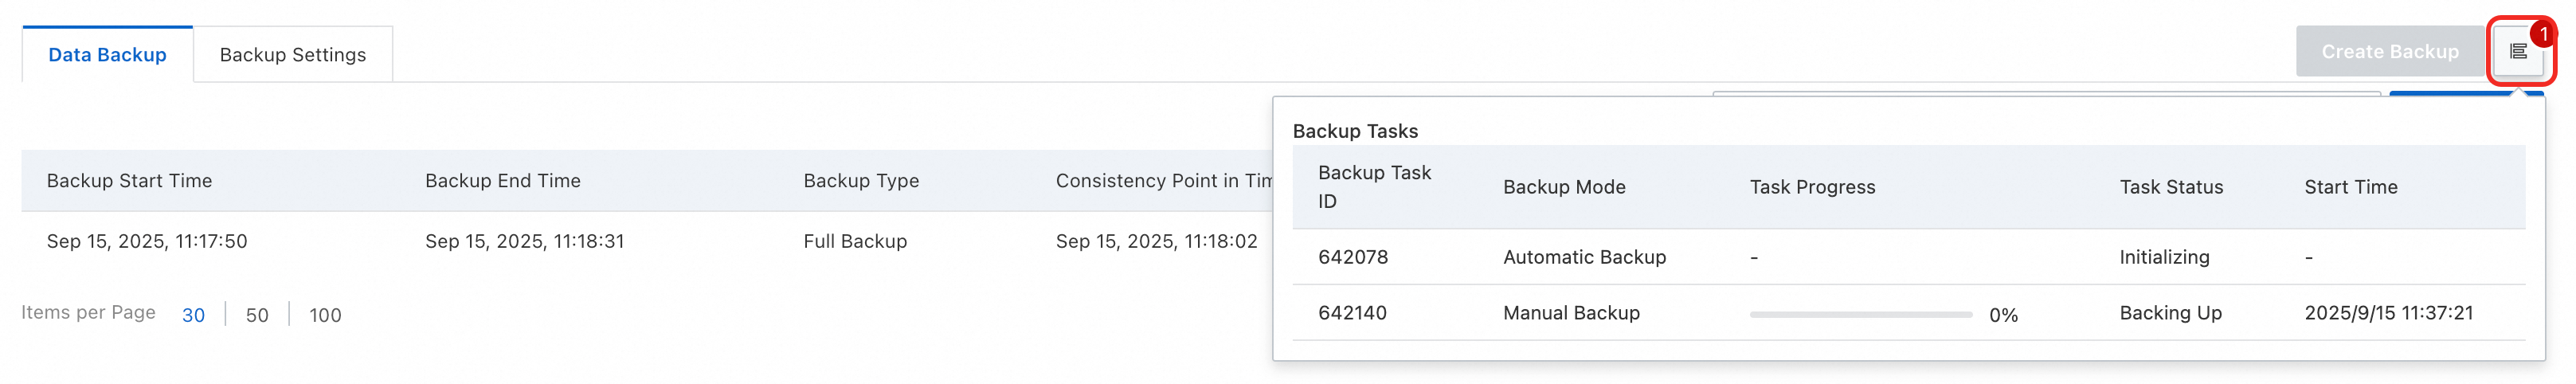Viewport: 2576px width, 384px height.
Task: Click the Backup End Time column header
Action: coord(502,181)
